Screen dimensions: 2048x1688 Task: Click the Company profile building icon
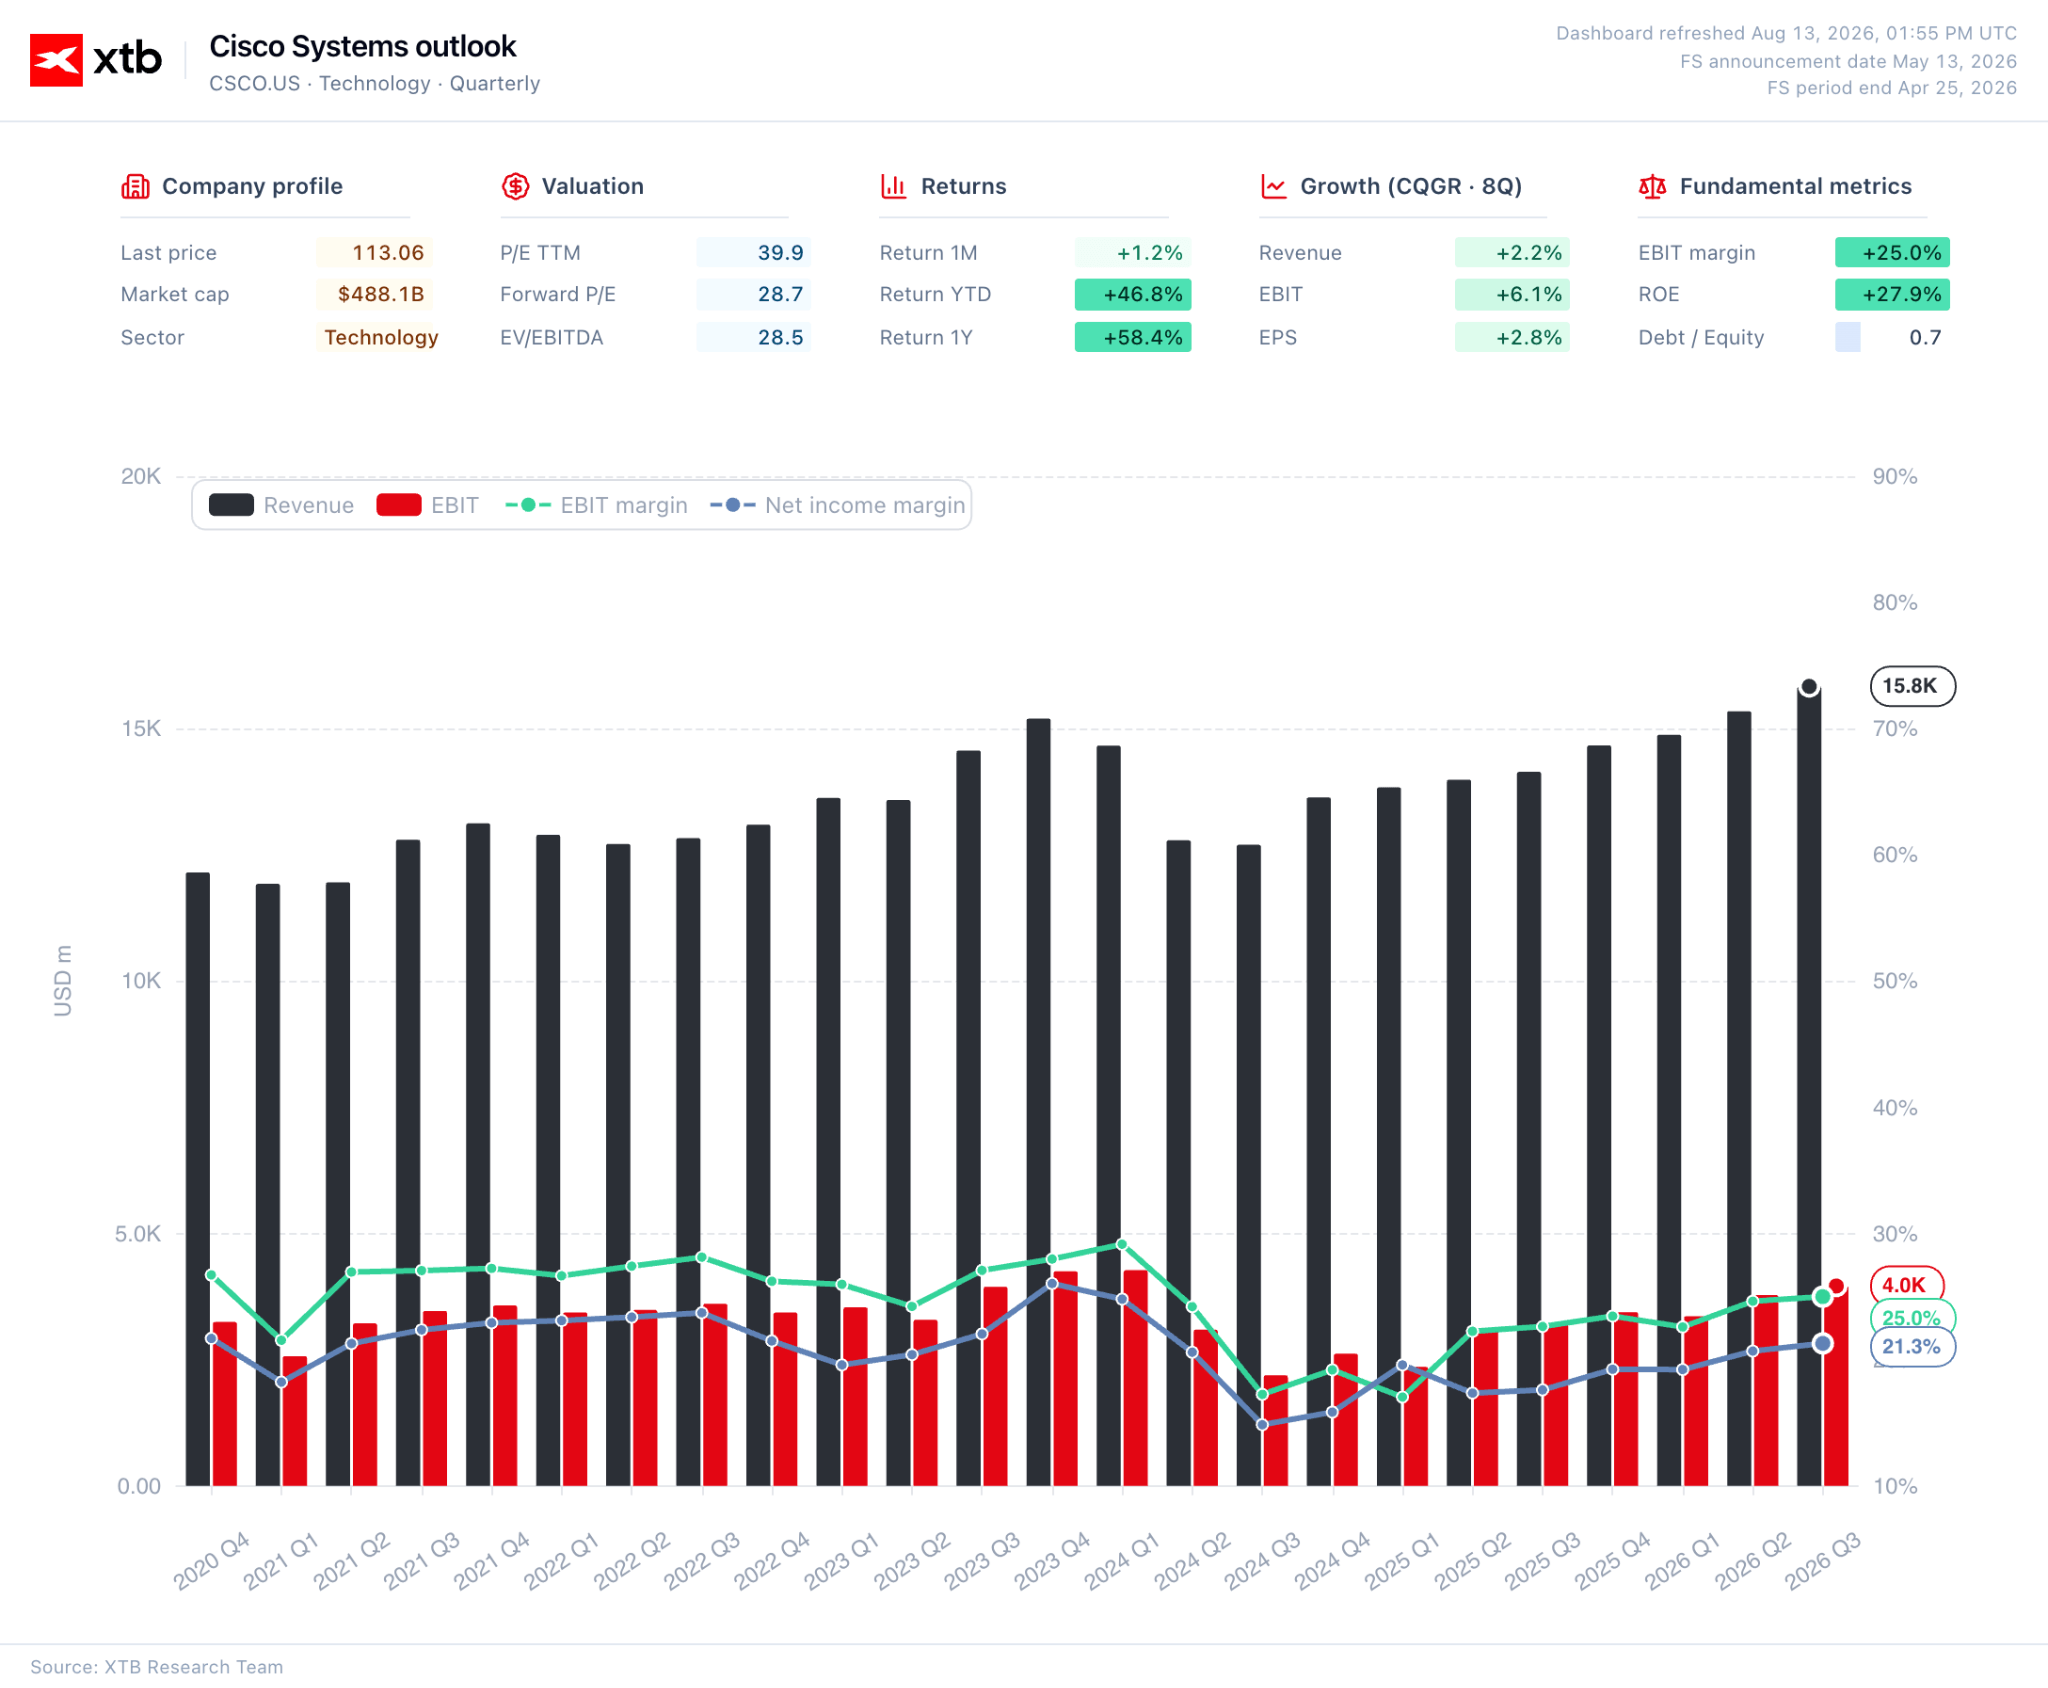coord(135,186)
